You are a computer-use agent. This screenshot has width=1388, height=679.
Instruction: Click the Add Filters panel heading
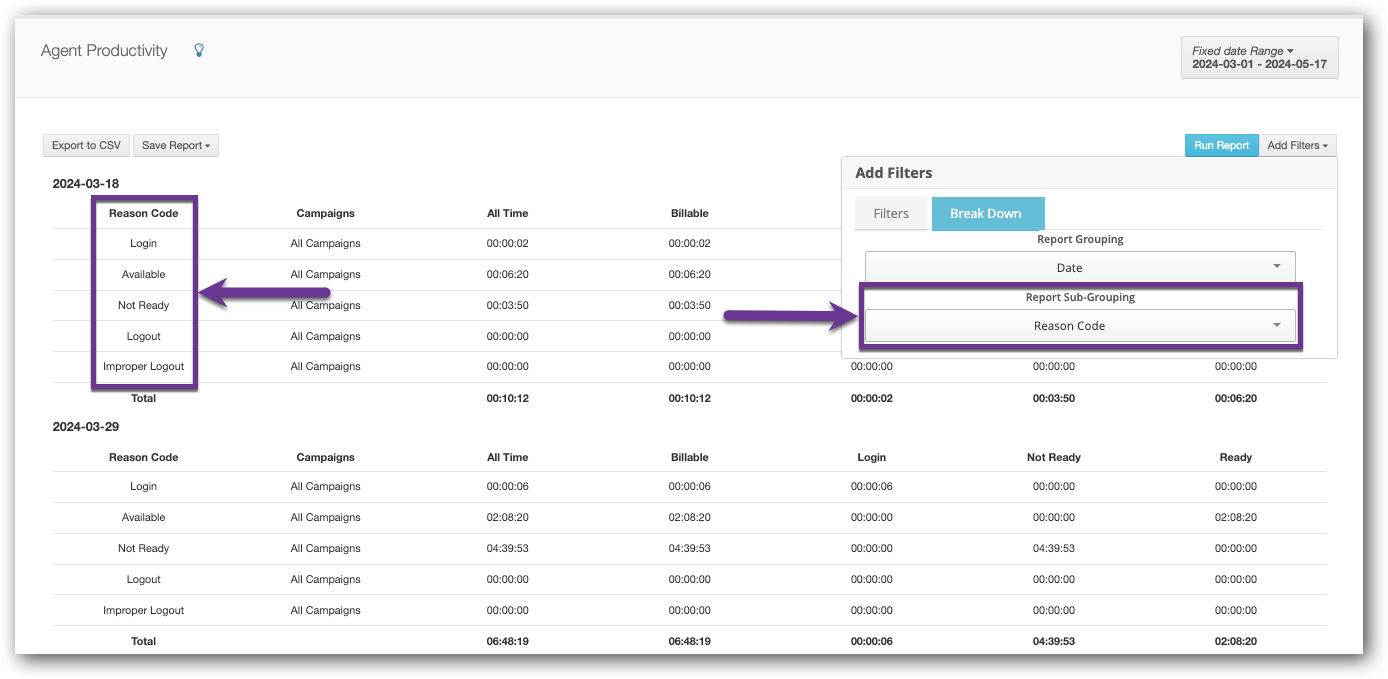[893, 173]
